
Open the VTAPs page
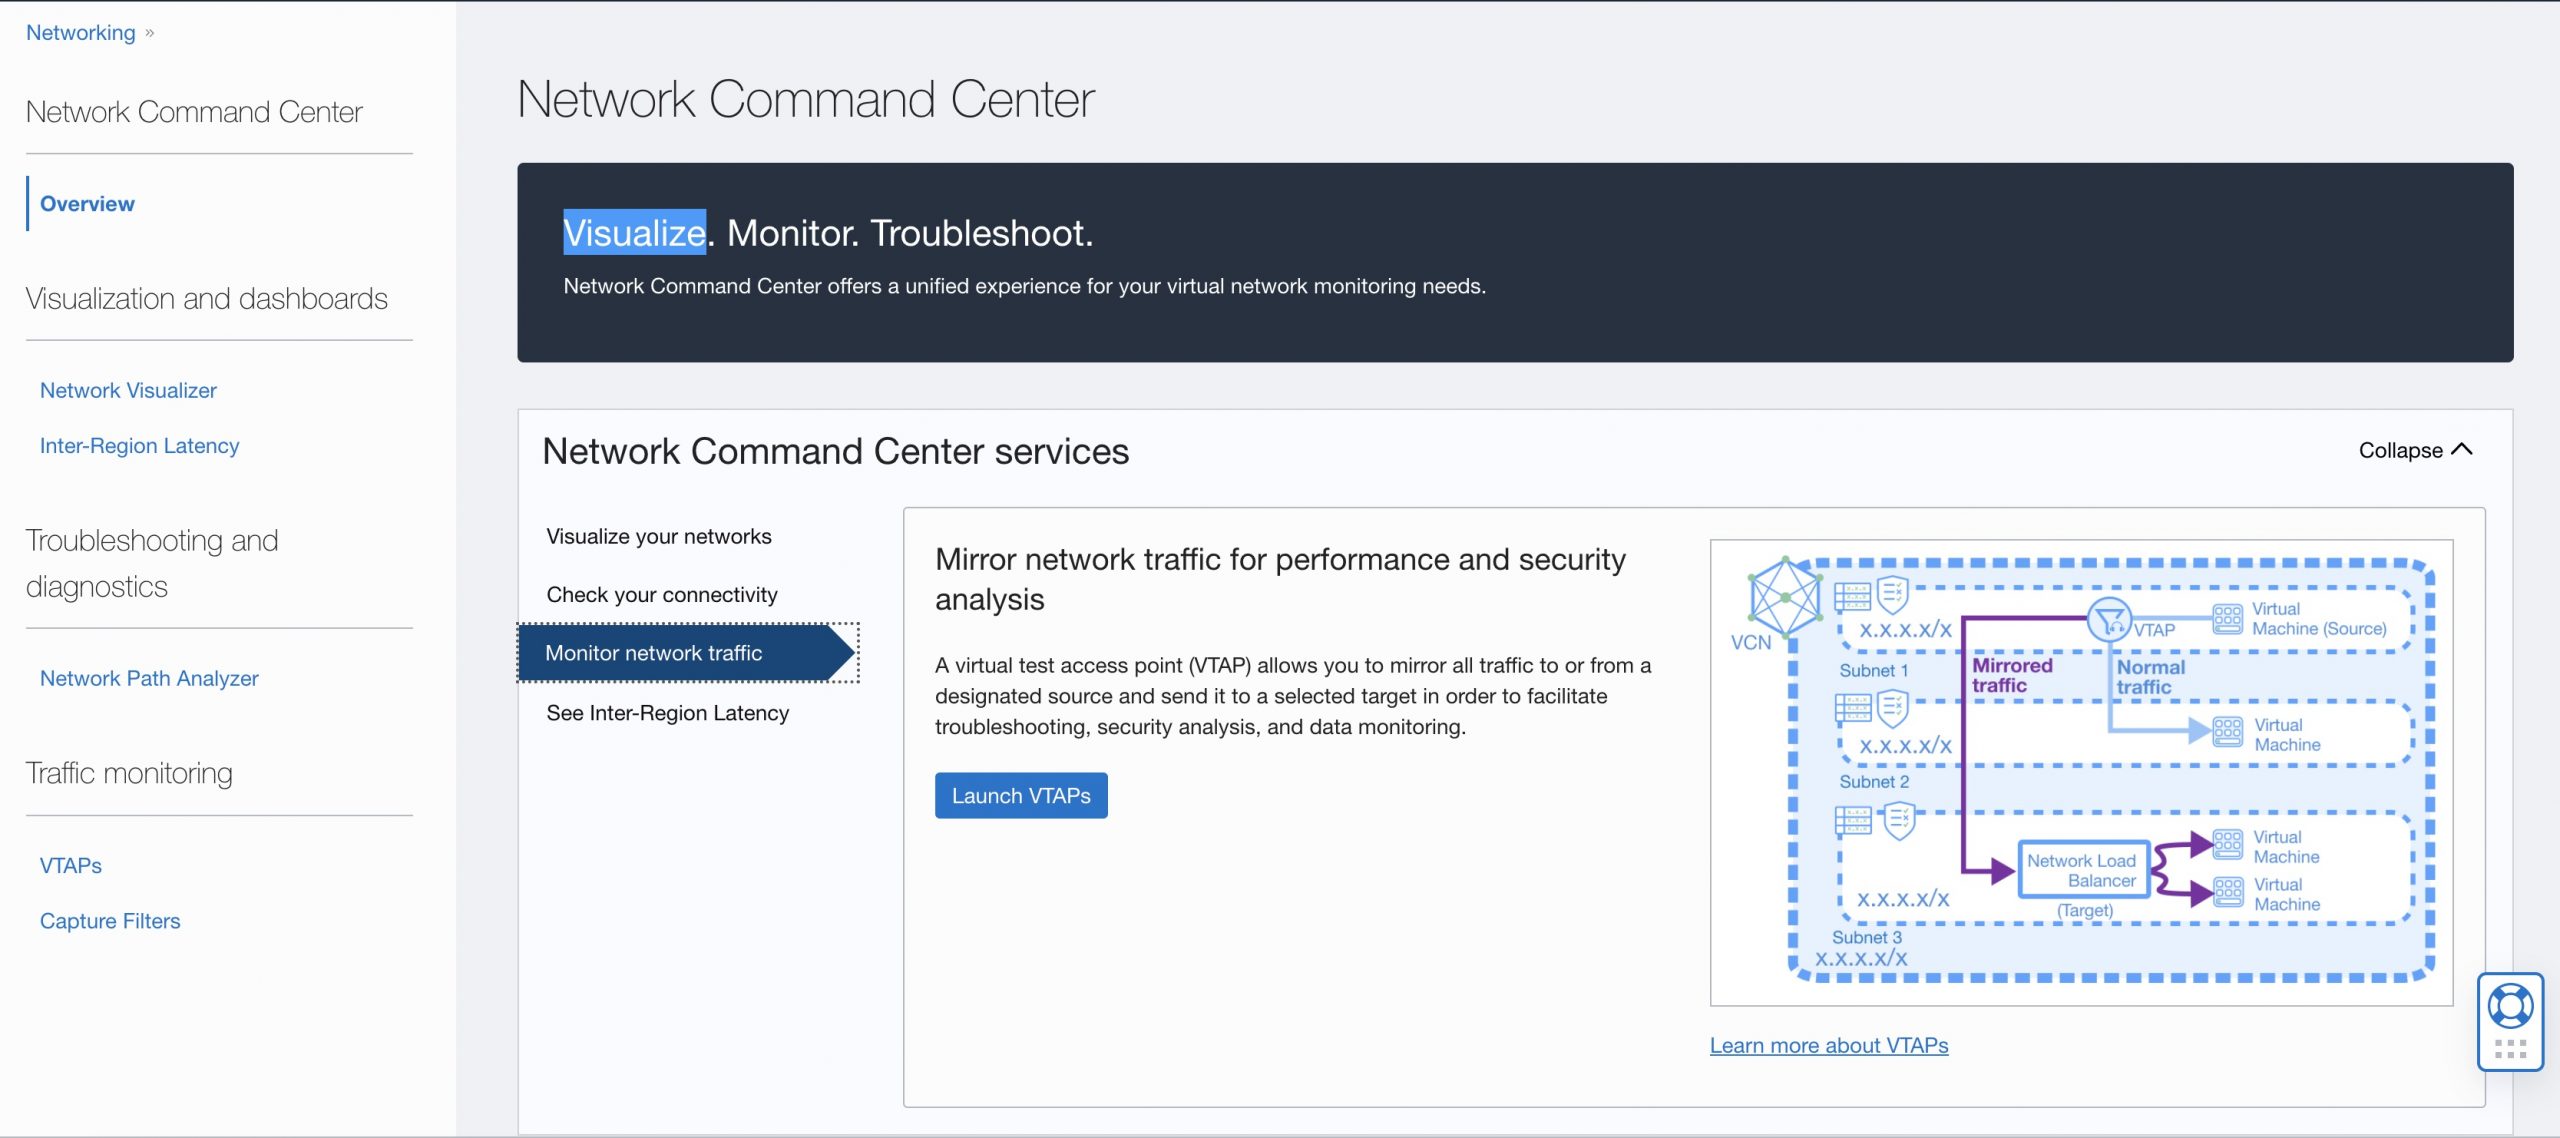69,865
